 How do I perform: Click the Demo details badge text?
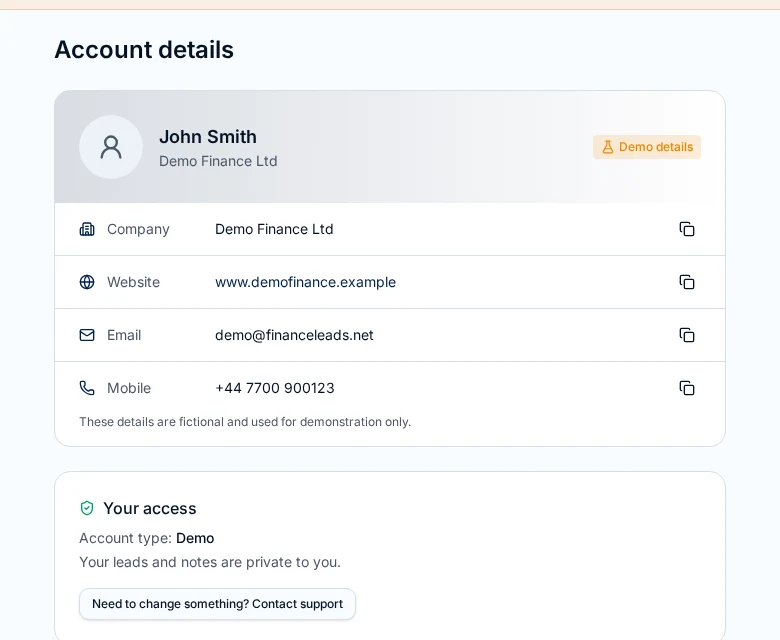(656, 147)
